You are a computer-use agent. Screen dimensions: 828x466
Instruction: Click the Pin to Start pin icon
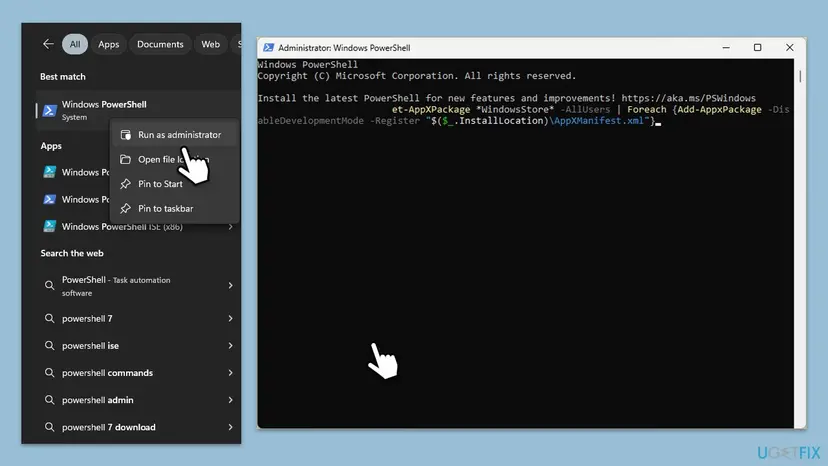[x=125, y=184]
